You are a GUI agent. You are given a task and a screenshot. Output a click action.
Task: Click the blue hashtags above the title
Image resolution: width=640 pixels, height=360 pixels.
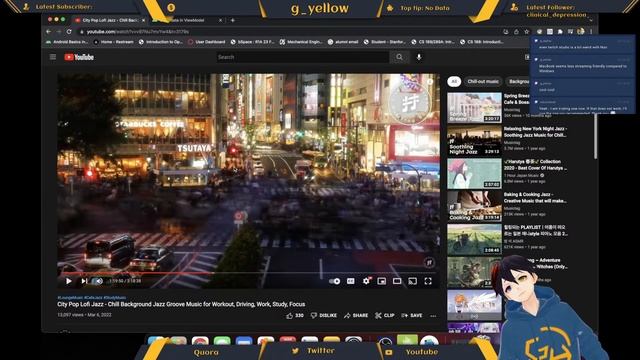coord(91,298)
